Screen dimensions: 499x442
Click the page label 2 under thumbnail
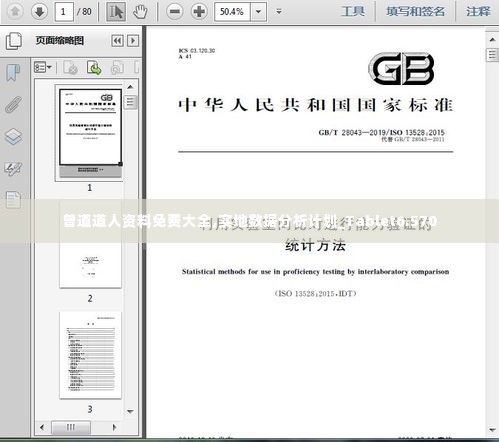pos(90,298)
